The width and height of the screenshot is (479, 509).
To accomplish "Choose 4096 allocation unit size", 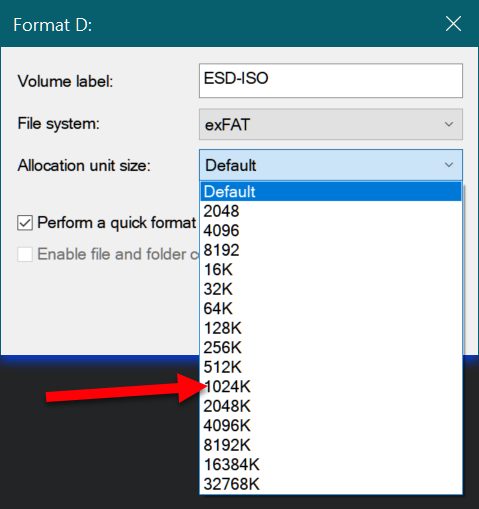I will tap(331, 230).
